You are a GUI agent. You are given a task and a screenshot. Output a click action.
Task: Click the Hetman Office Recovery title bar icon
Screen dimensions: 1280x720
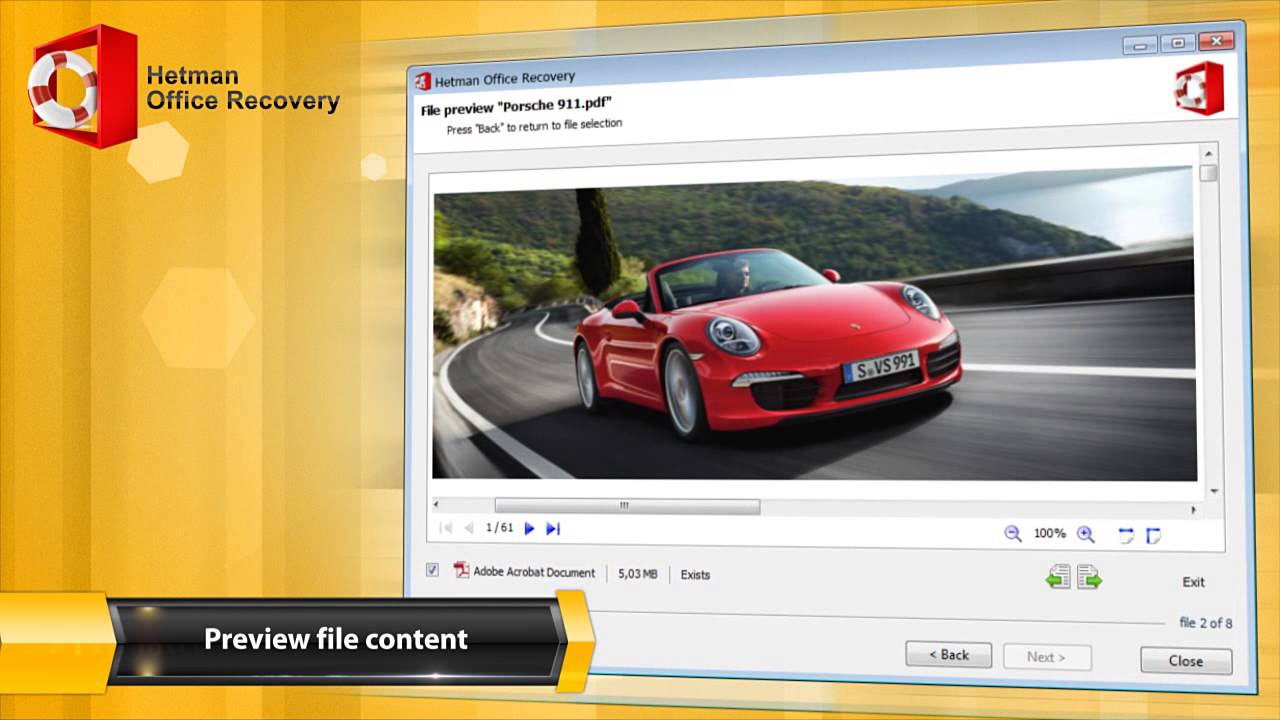pyautogui.click(x=423, y=81)
